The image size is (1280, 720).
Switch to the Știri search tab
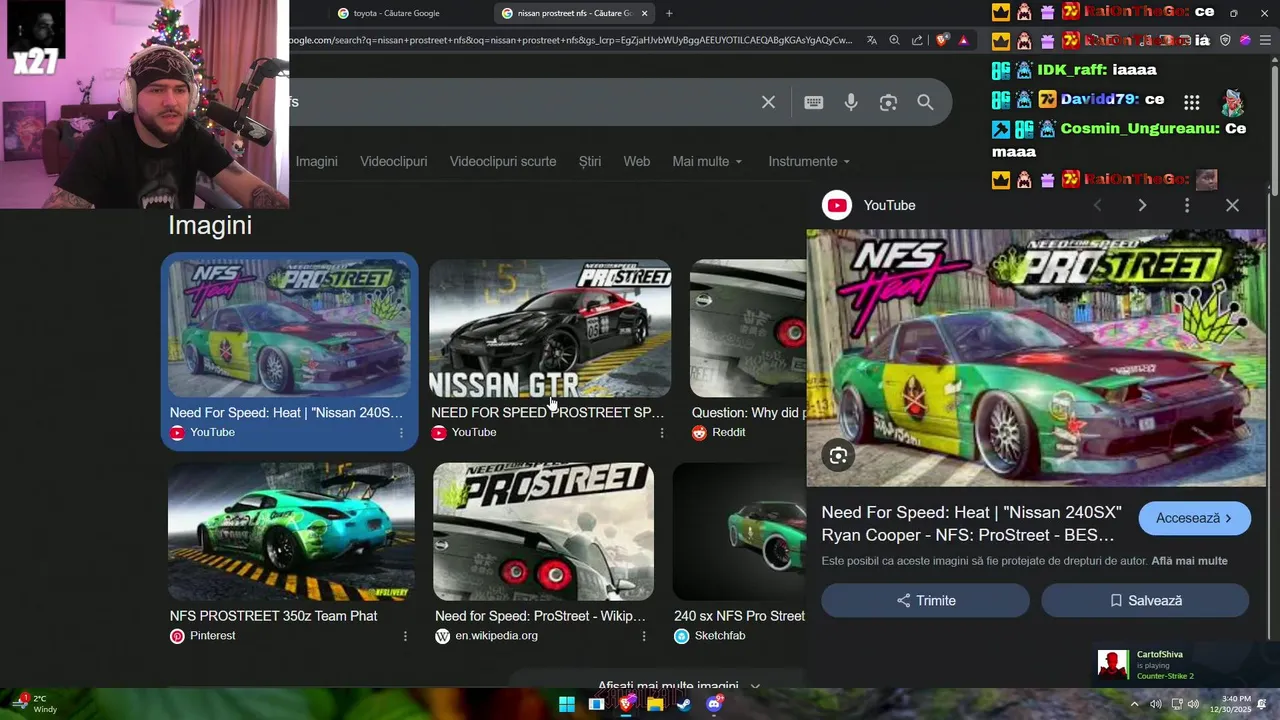click(x=590, y=161)
